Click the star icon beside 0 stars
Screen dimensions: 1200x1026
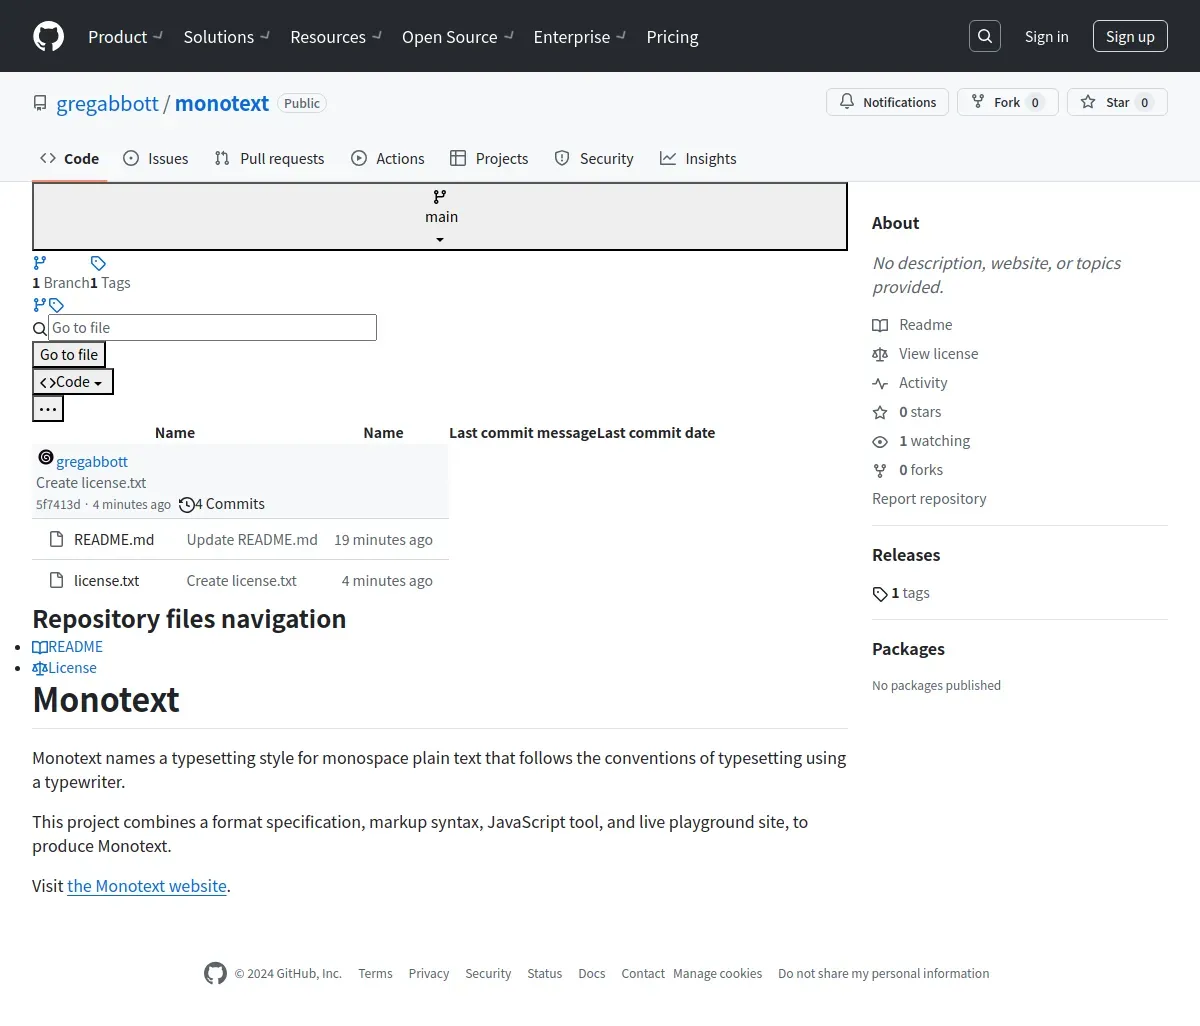[880, 412]
